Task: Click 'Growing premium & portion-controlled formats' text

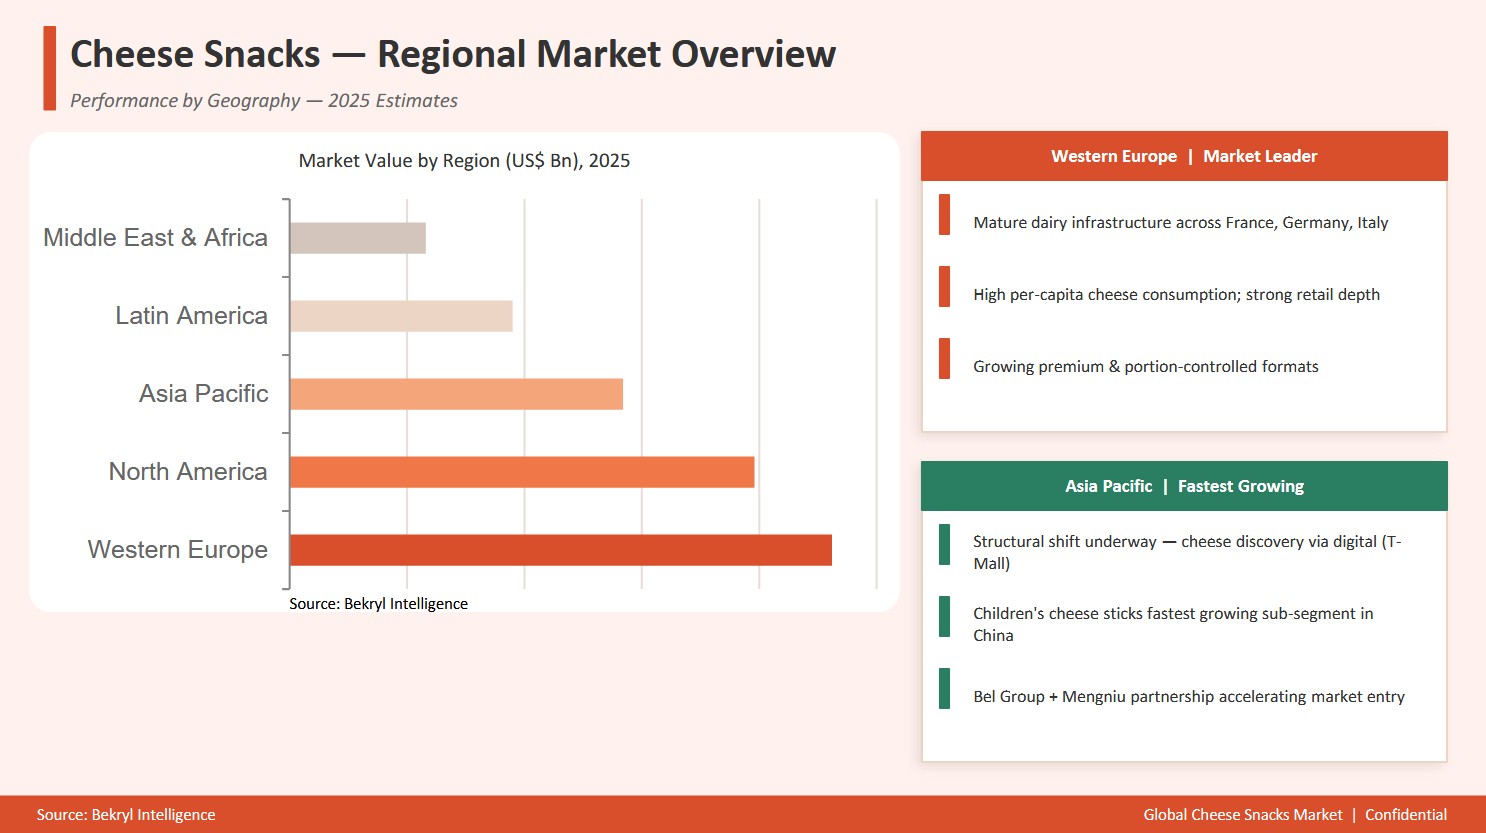Action: [x=1146, y=367]
